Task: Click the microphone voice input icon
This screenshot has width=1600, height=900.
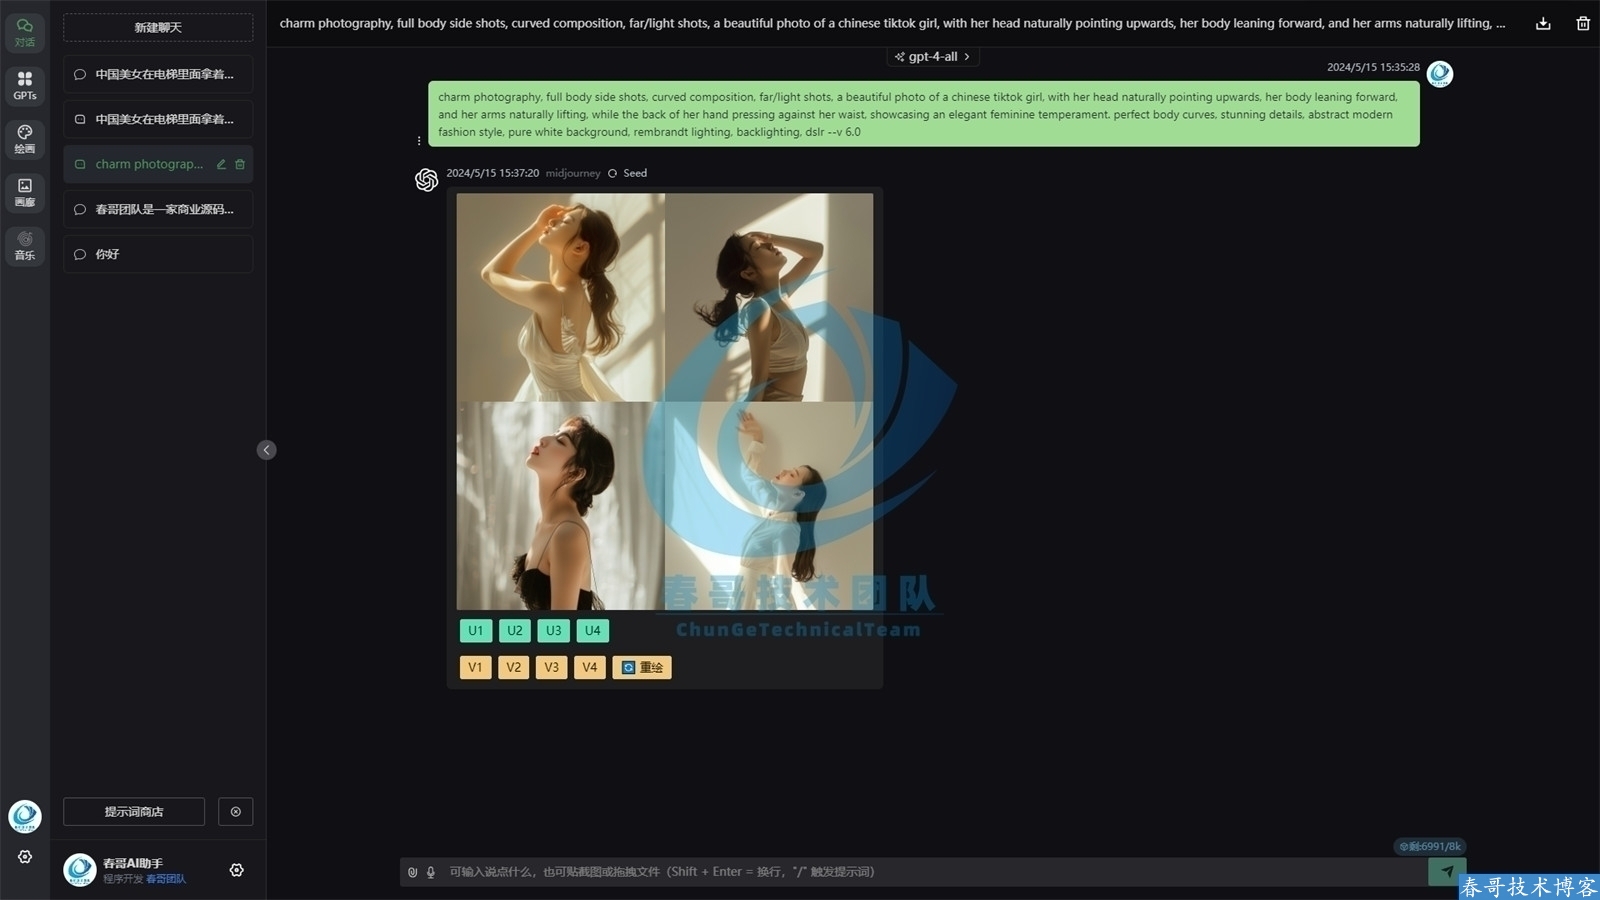Action: [x=431, y=872]
